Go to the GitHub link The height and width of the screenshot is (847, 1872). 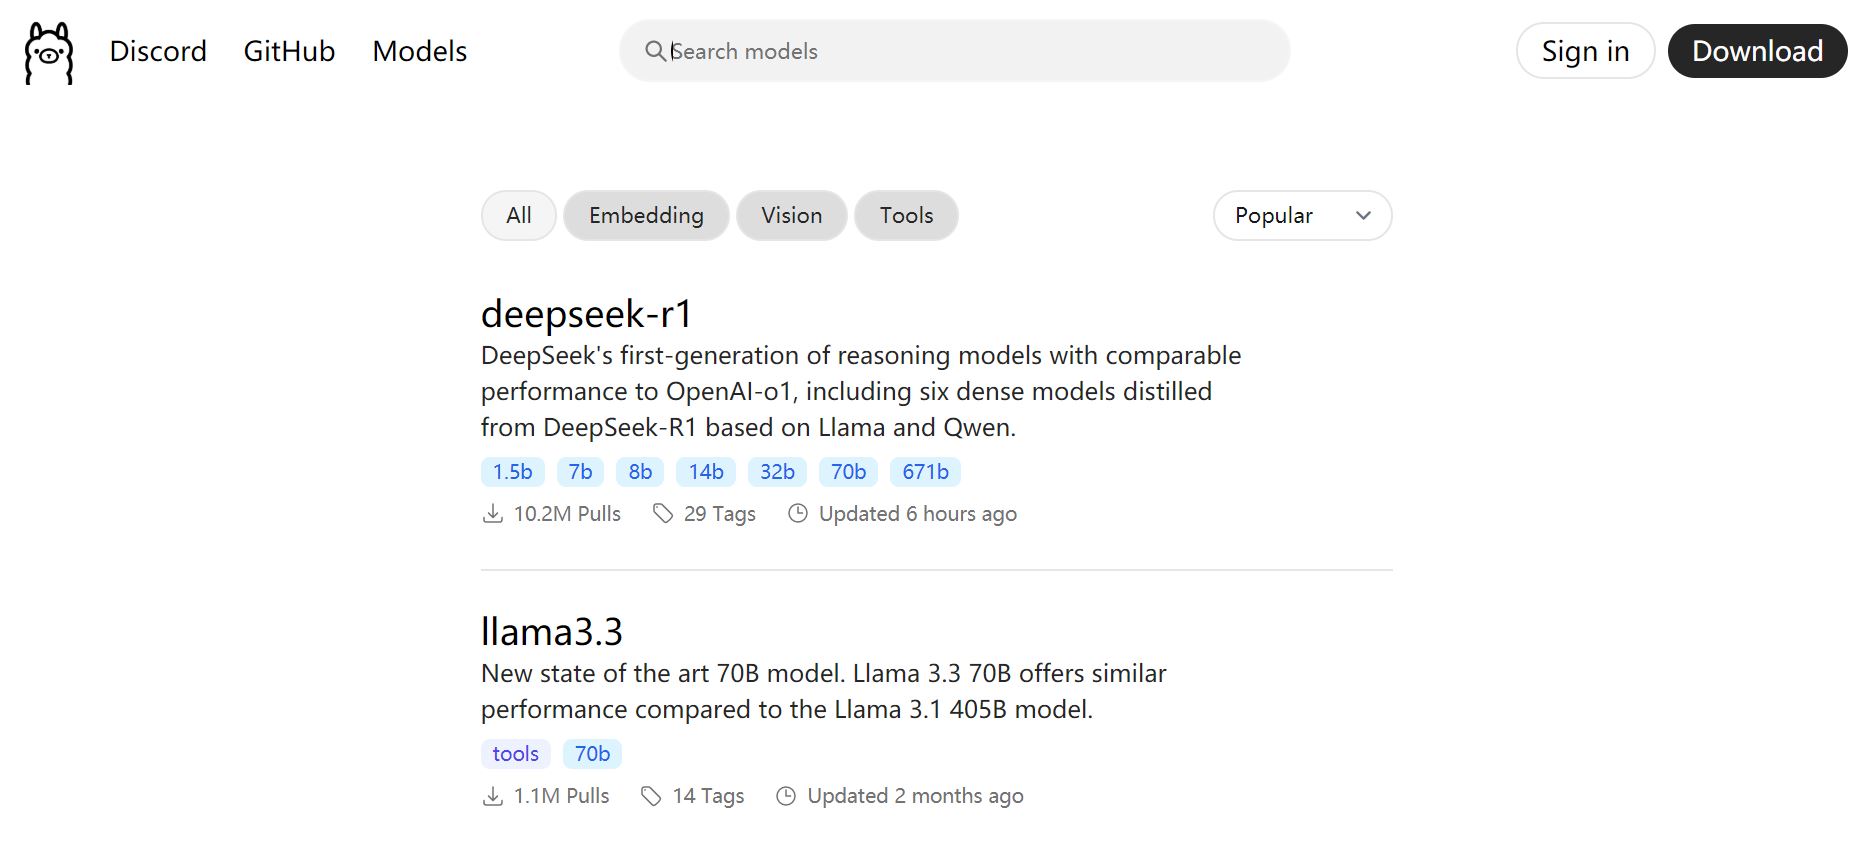[289, 51]
